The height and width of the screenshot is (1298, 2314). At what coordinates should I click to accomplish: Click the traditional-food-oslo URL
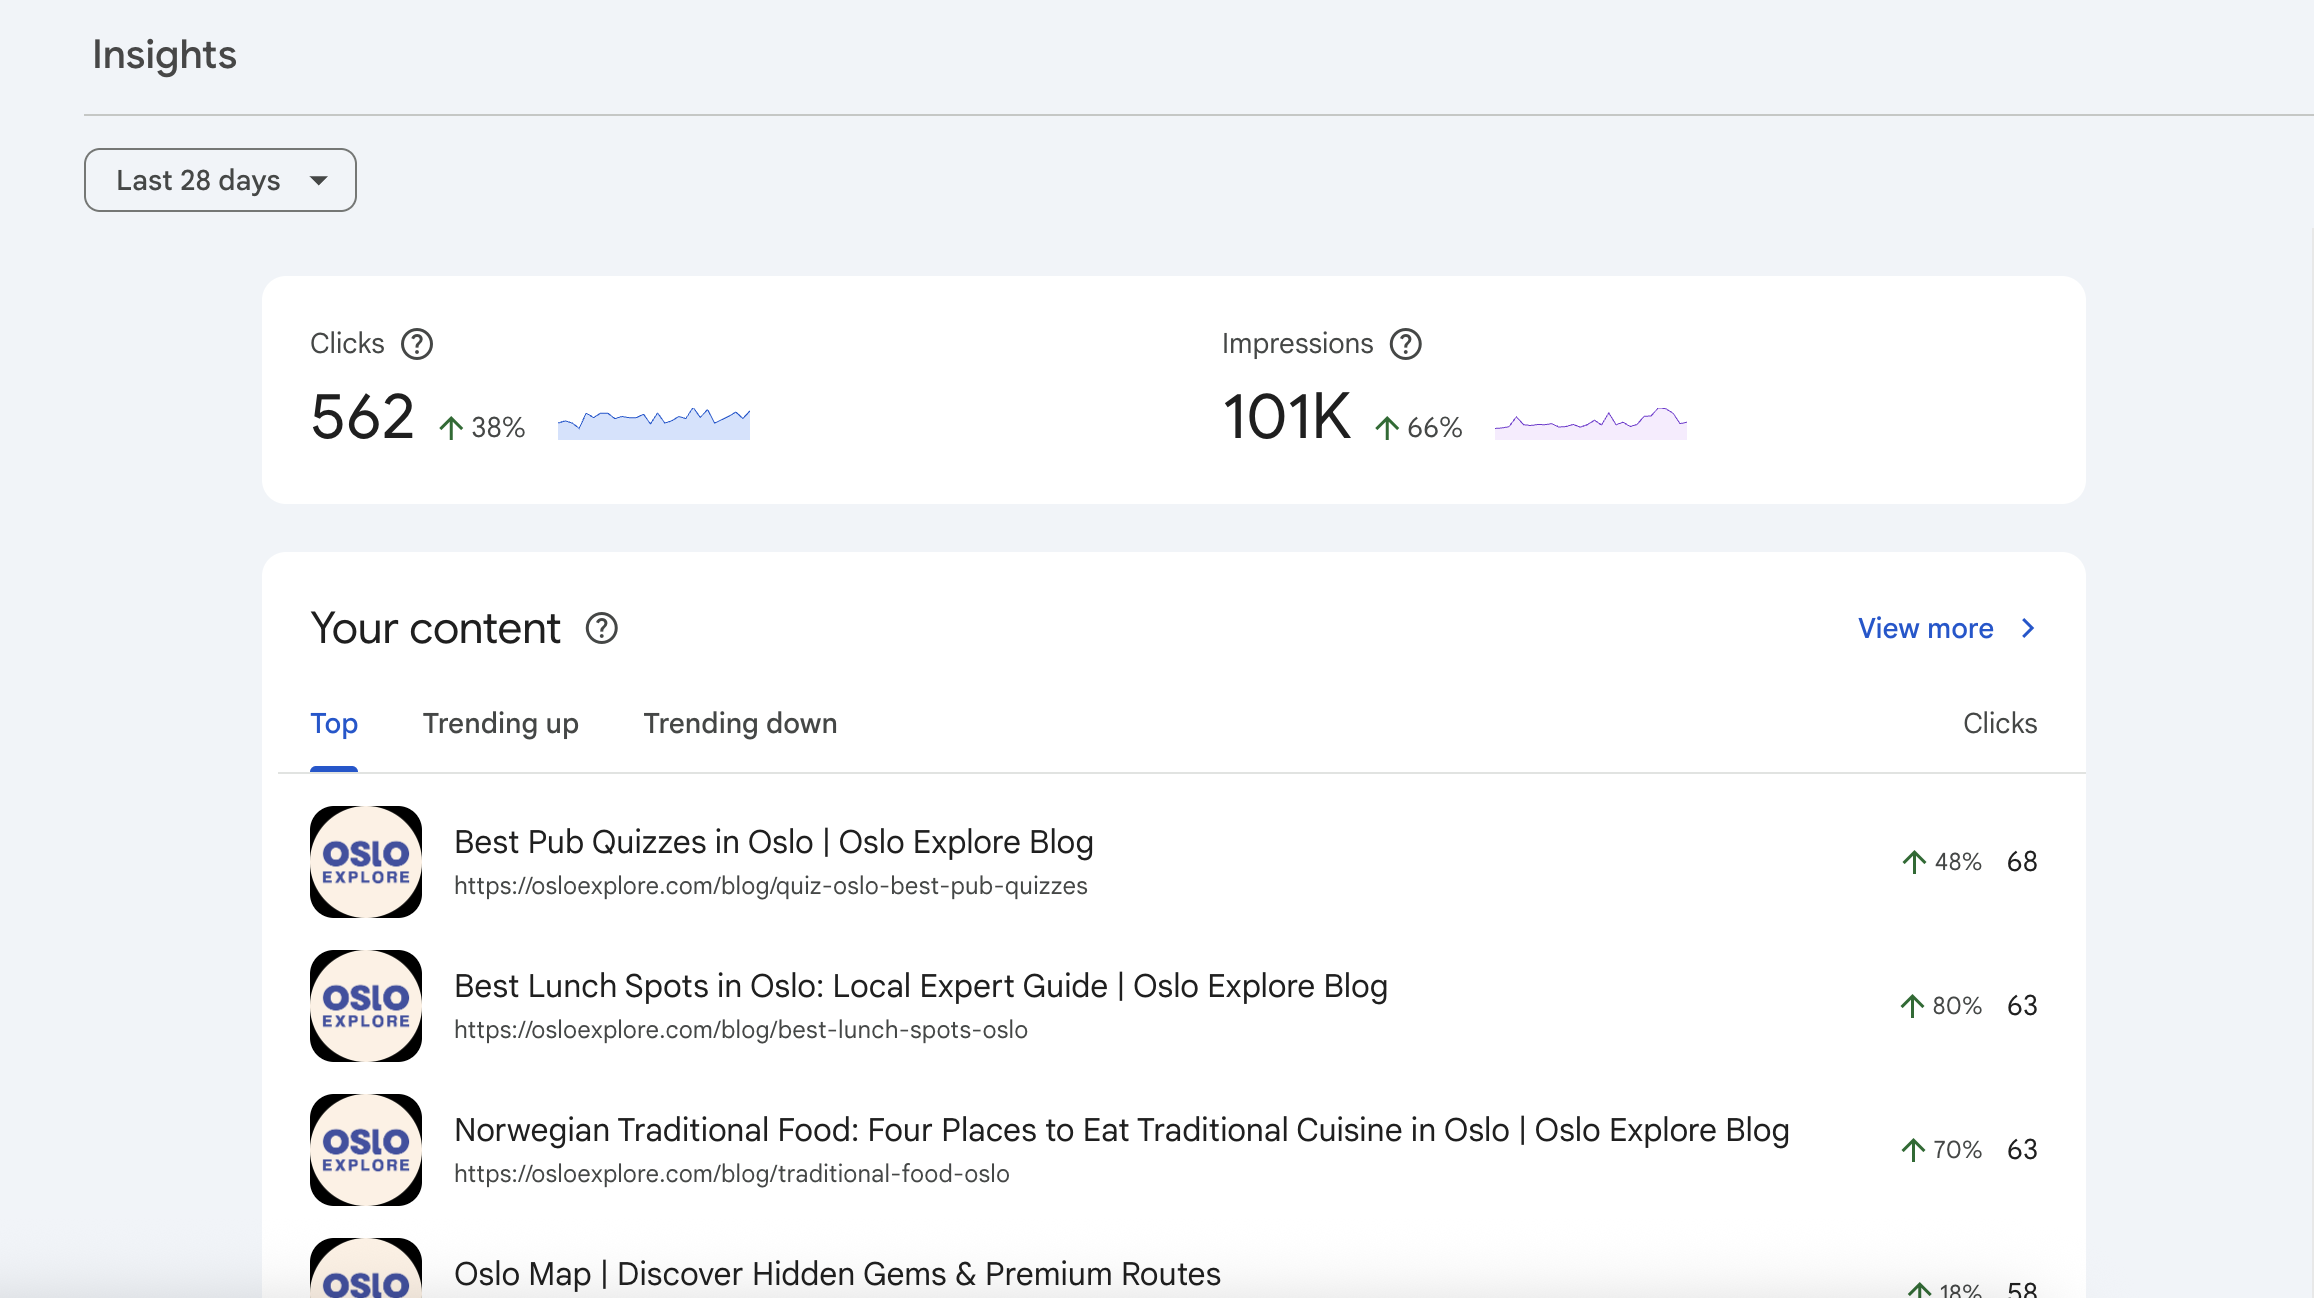(x=732, y=1174)
